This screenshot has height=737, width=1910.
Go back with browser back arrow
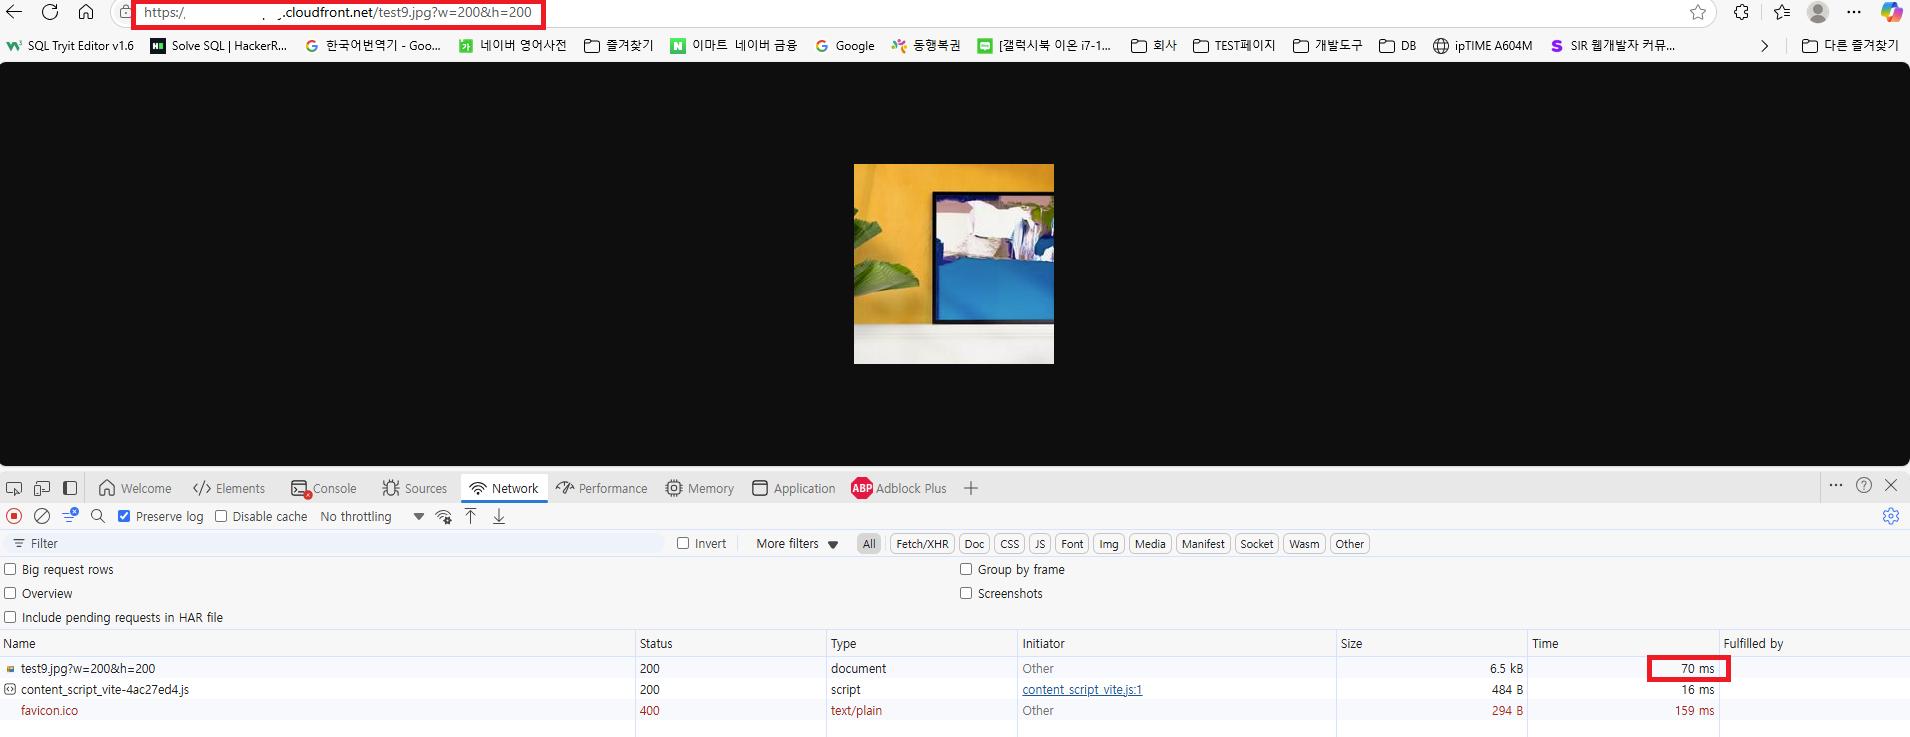click(14, 12)
